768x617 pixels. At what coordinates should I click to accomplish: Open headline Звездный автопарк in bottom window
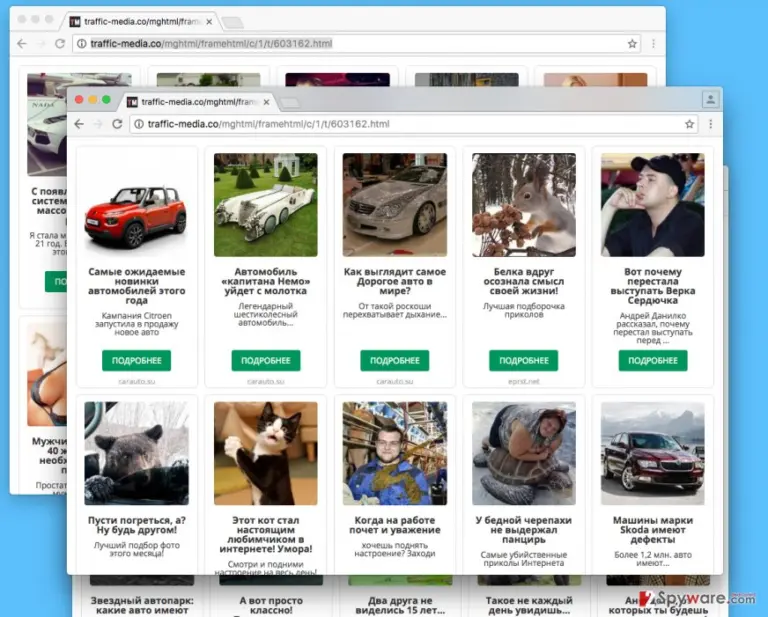[x=142, y=605]
